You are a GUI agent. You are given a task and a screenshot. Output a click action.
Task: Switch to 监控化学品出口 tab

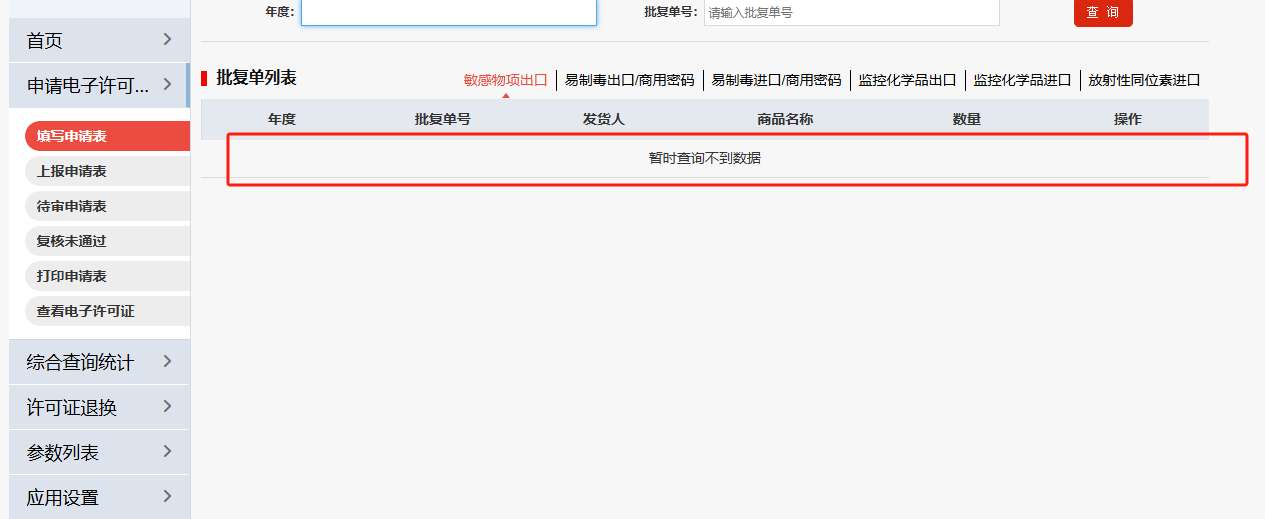point(907,80)
